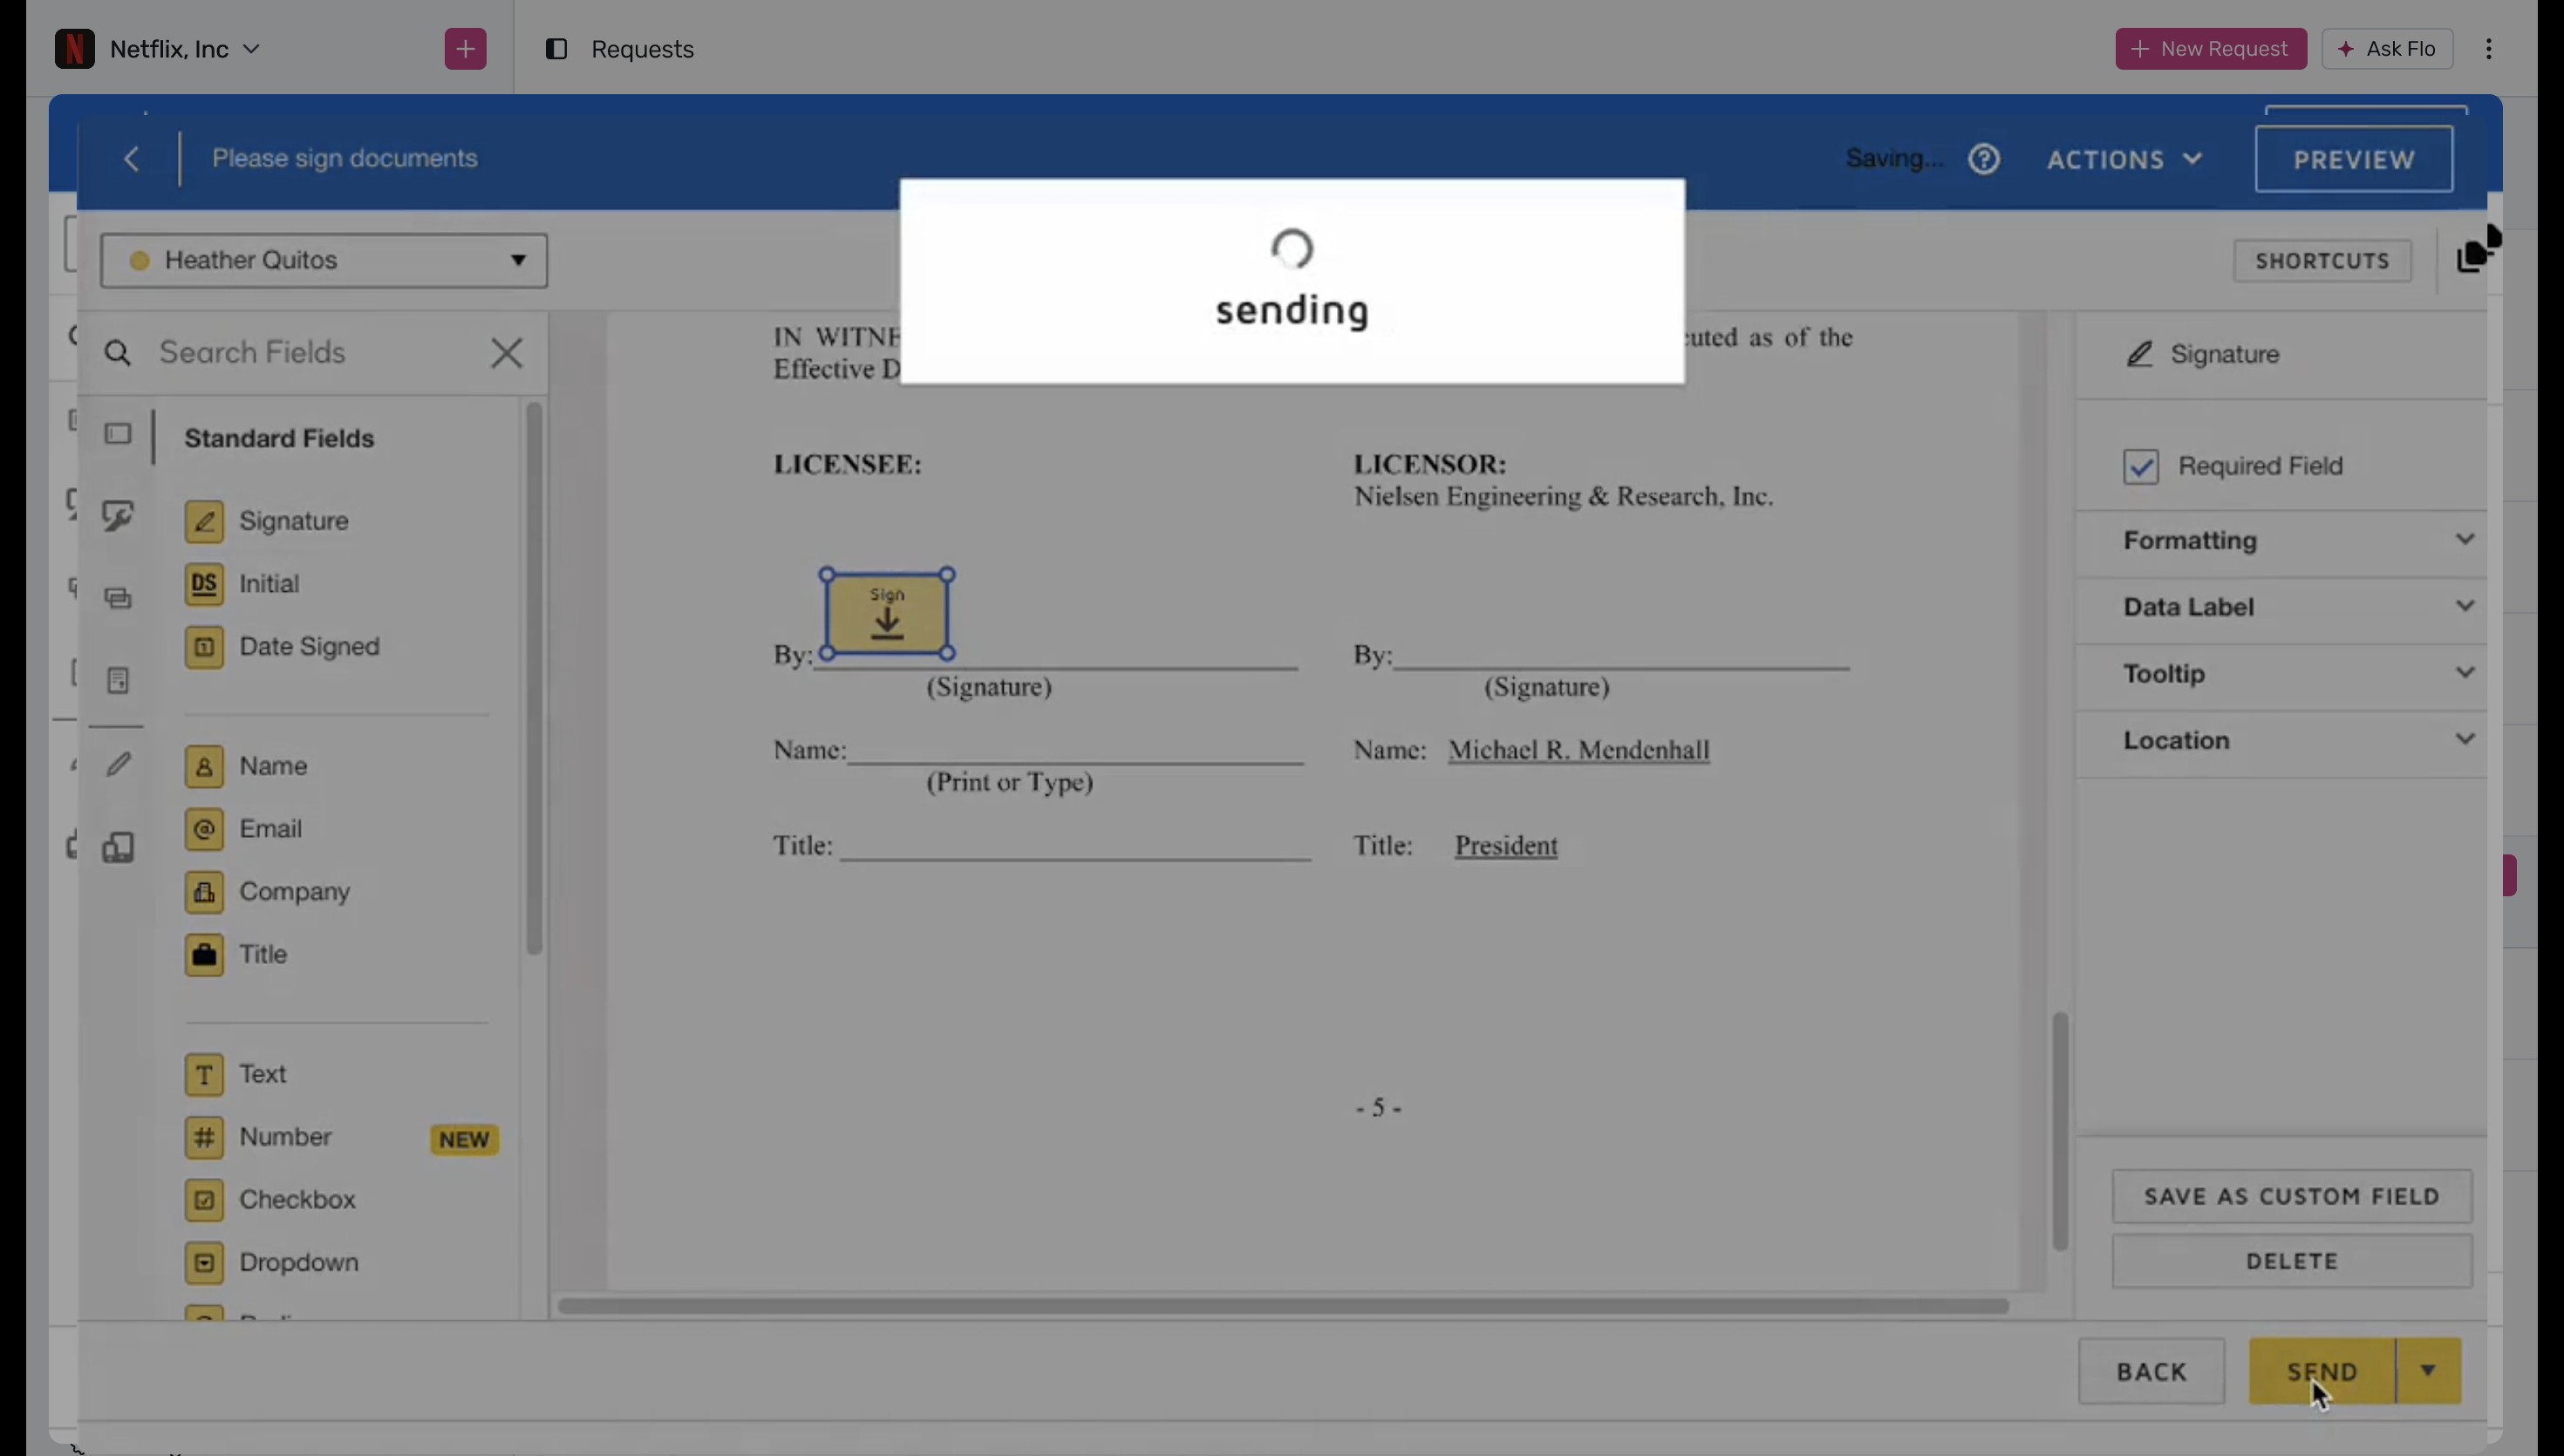Select the pencil edit sidebar tab icon
Screen dimensions: 2564x1456
[118, 764]
